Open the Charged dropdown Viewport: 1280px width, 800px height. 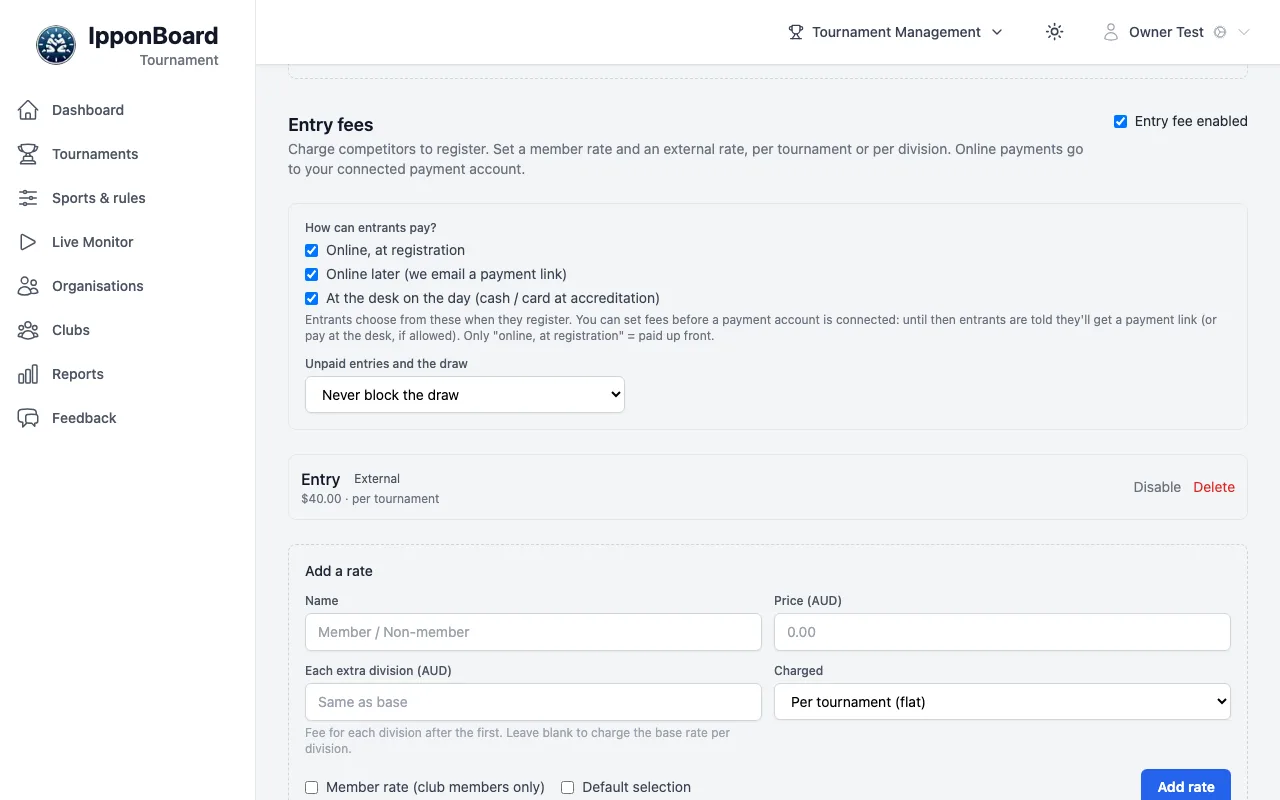(1002, 702)
